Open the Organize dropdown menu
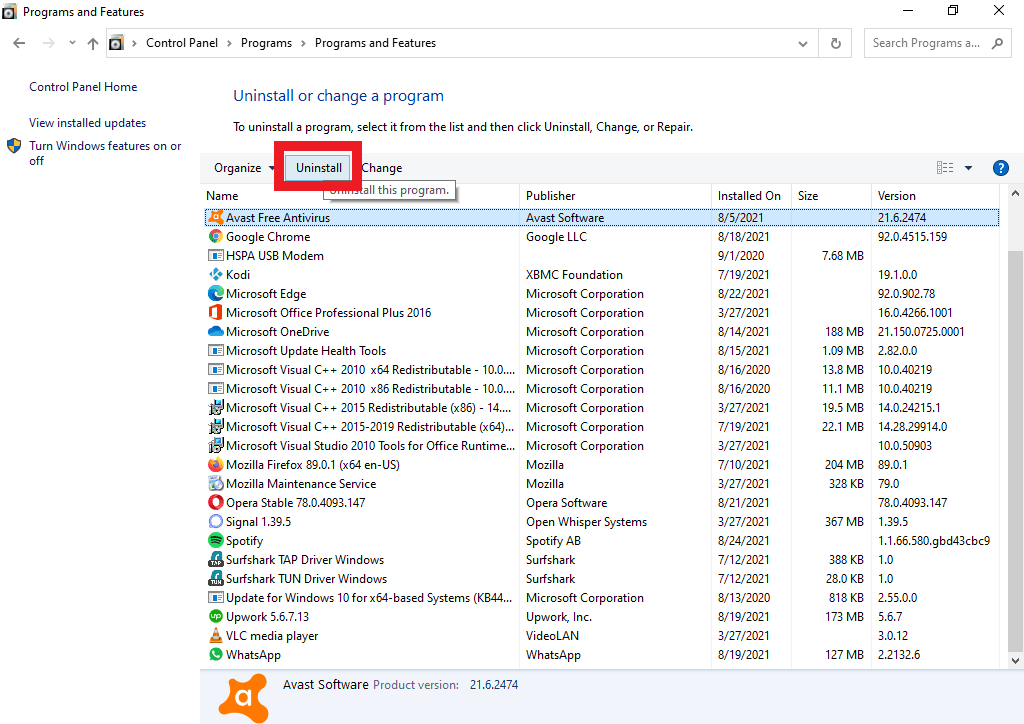Screen dimensions: 1024x724 (x=244, y=168)
